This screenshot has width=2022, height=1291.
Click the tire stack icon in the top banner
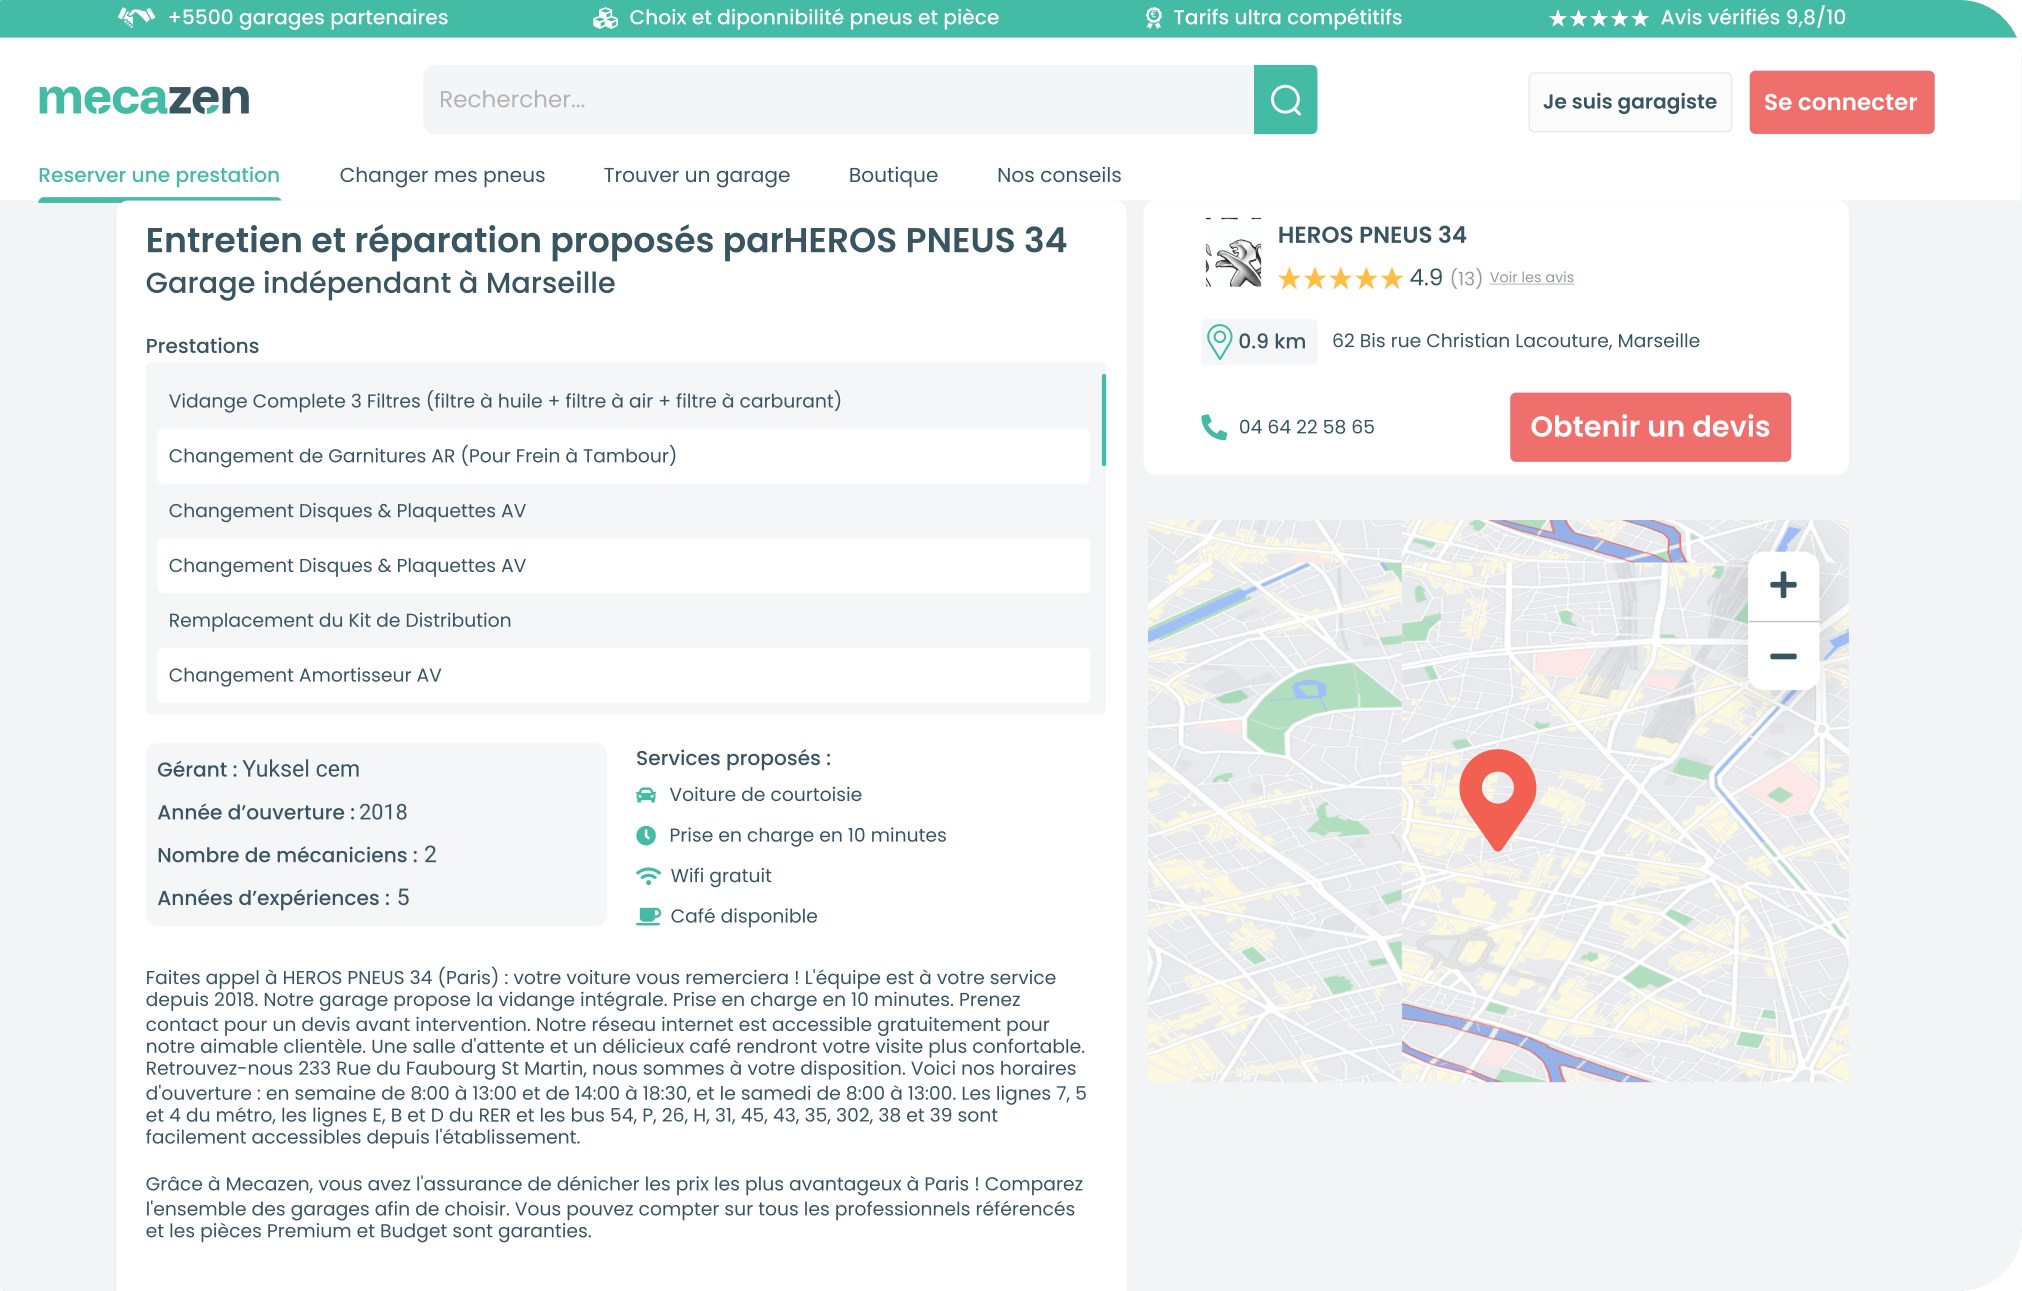pos(605,18)
